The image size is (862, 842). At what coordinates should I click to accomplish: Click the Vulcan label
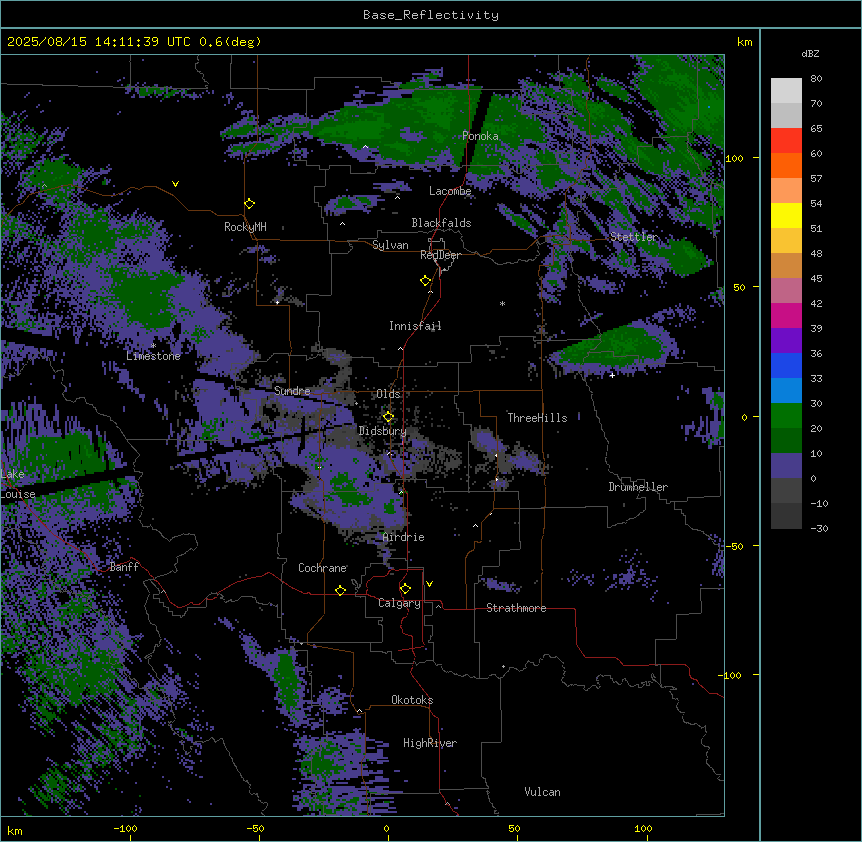[x=543, y=792]
